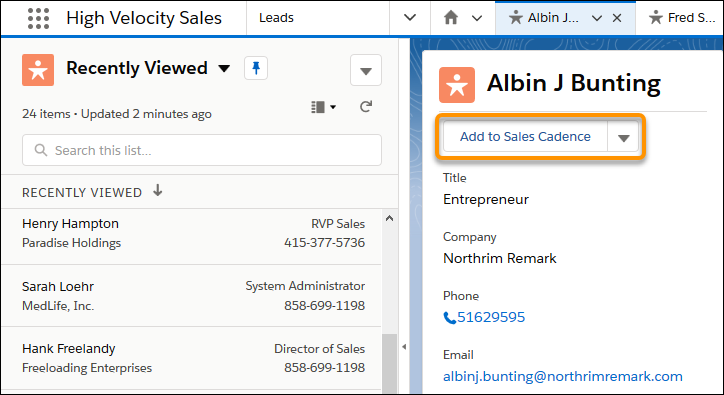This screenshot has height=395, width=724.
Task: Close the Albin J... tab
Action: pos(617,18)
